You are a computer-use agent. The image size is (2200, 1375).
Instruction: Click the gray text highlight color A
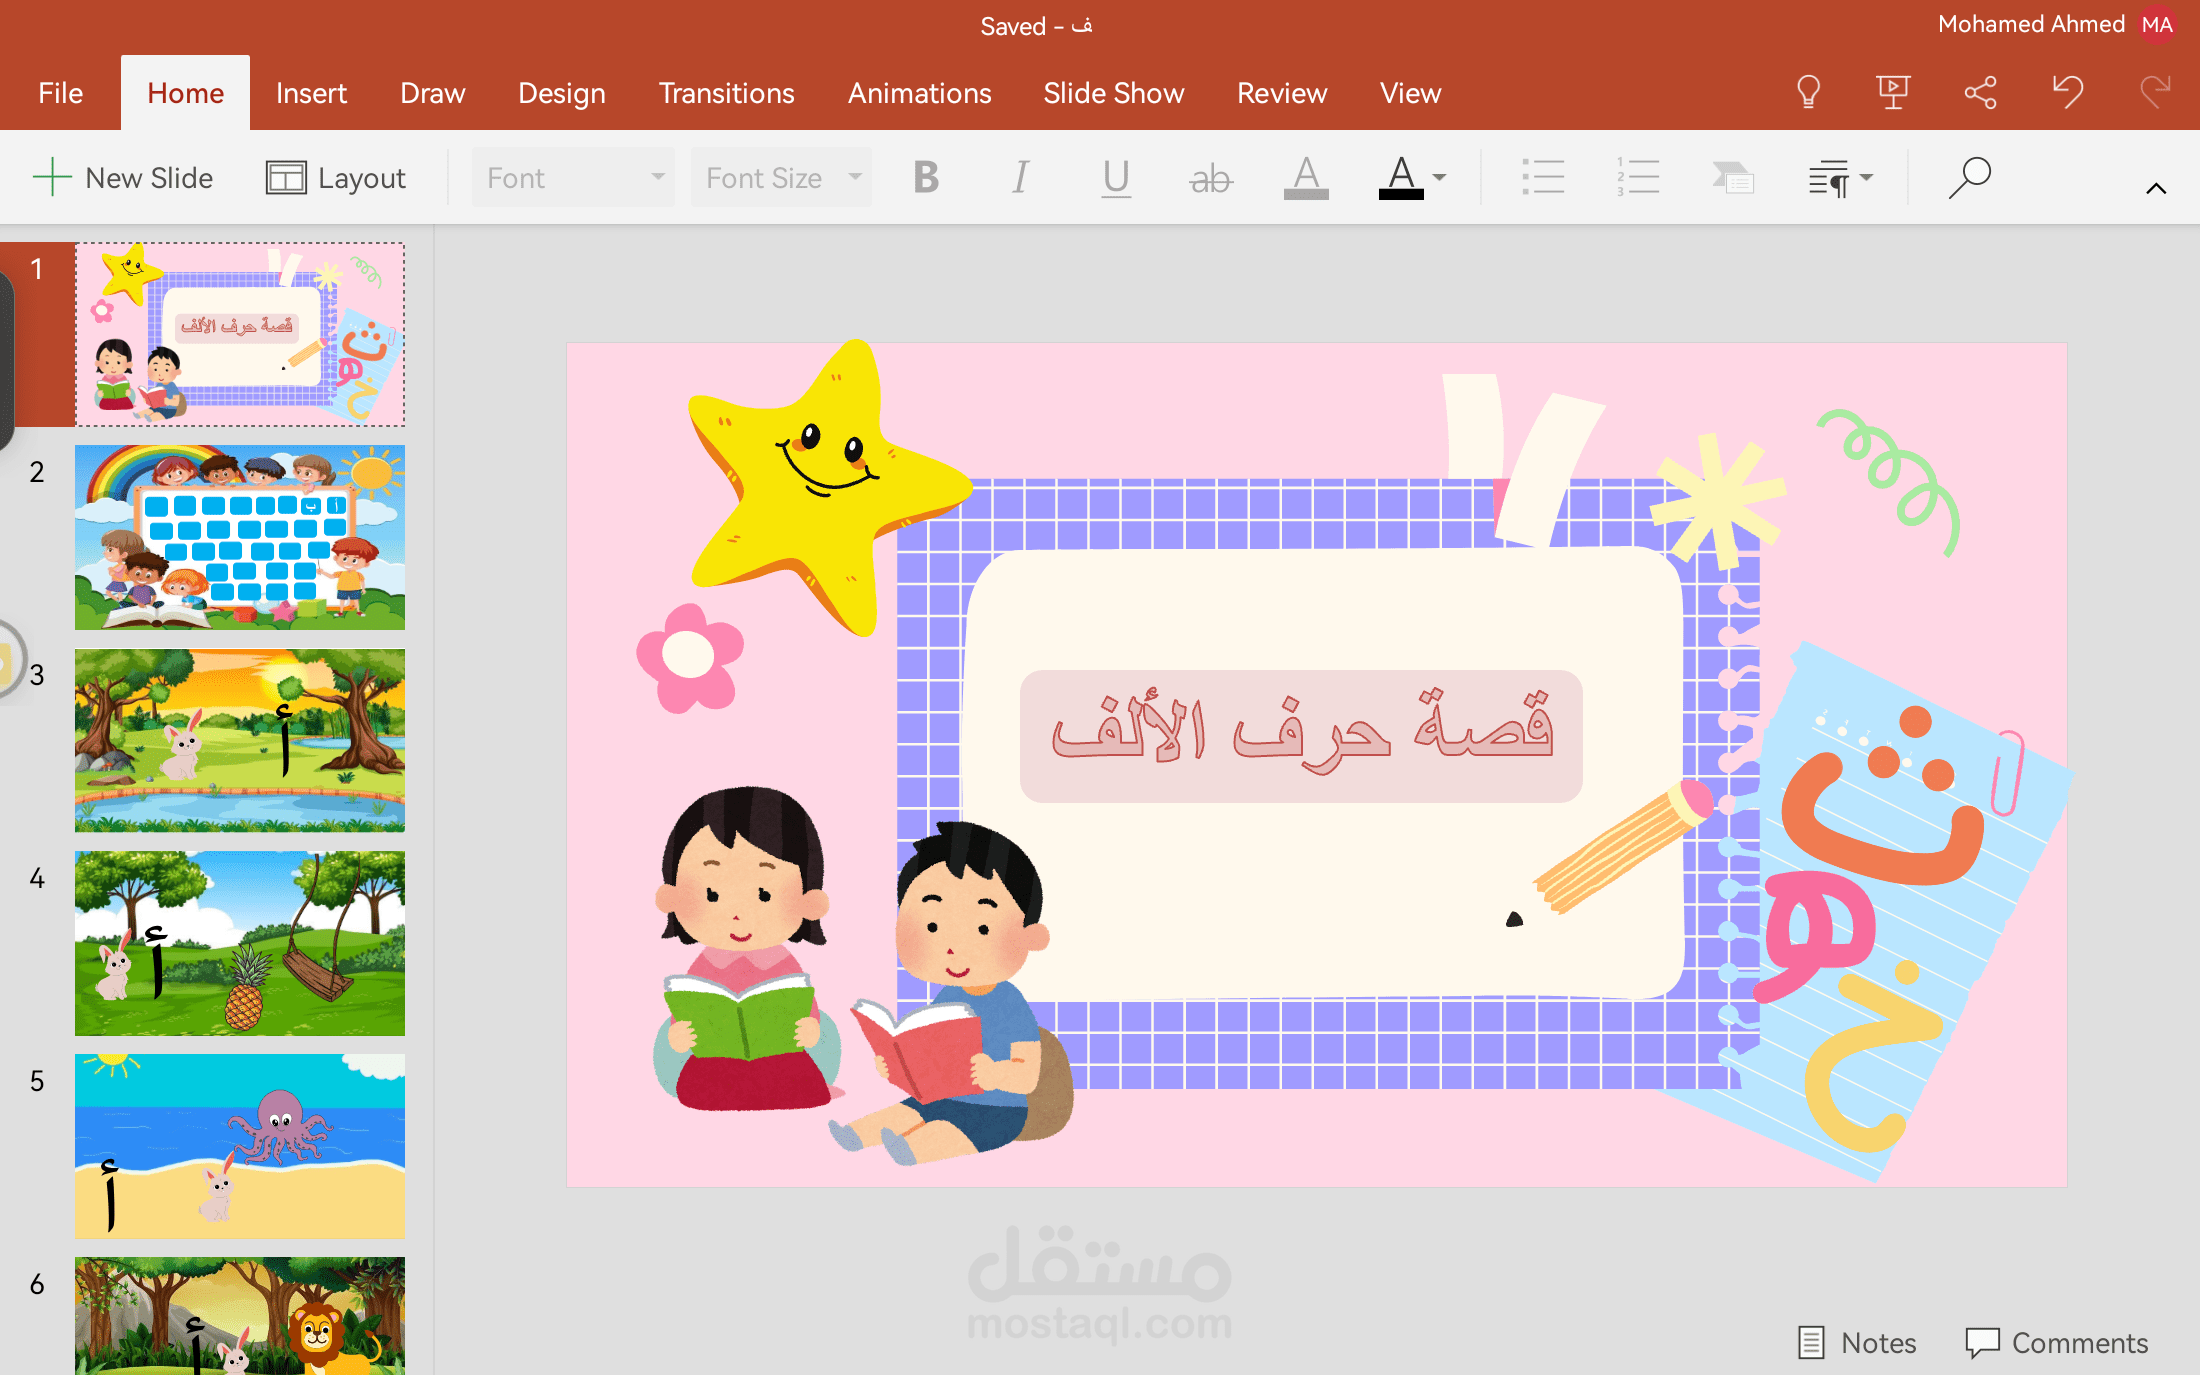click(1306, 178)
